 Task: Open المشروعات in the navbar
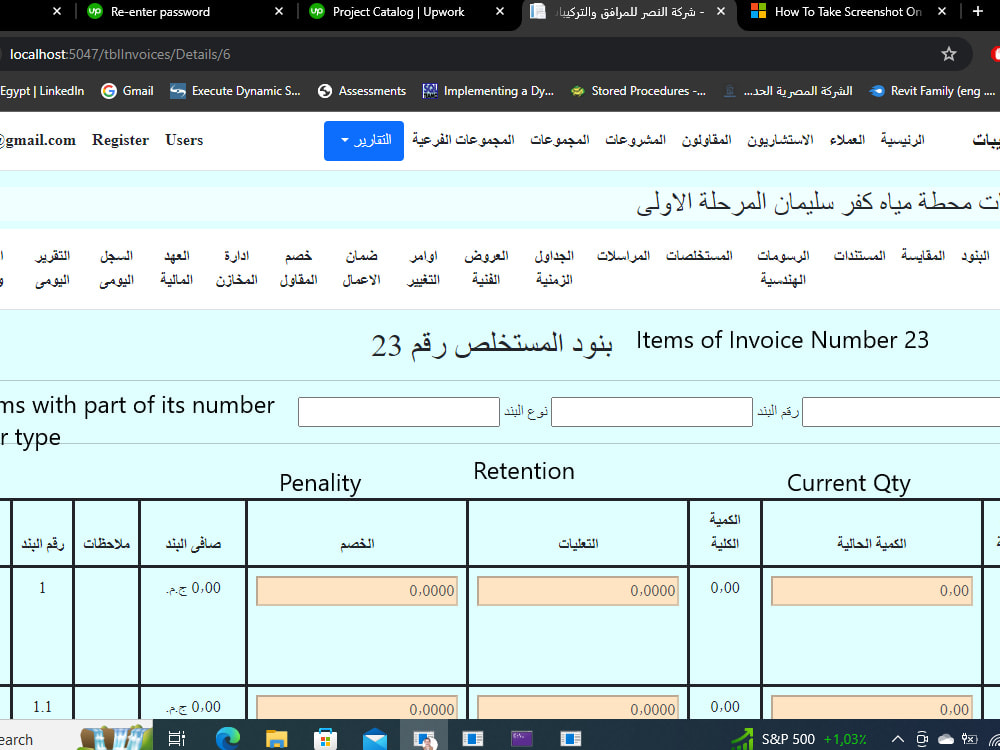click(635, 140)
